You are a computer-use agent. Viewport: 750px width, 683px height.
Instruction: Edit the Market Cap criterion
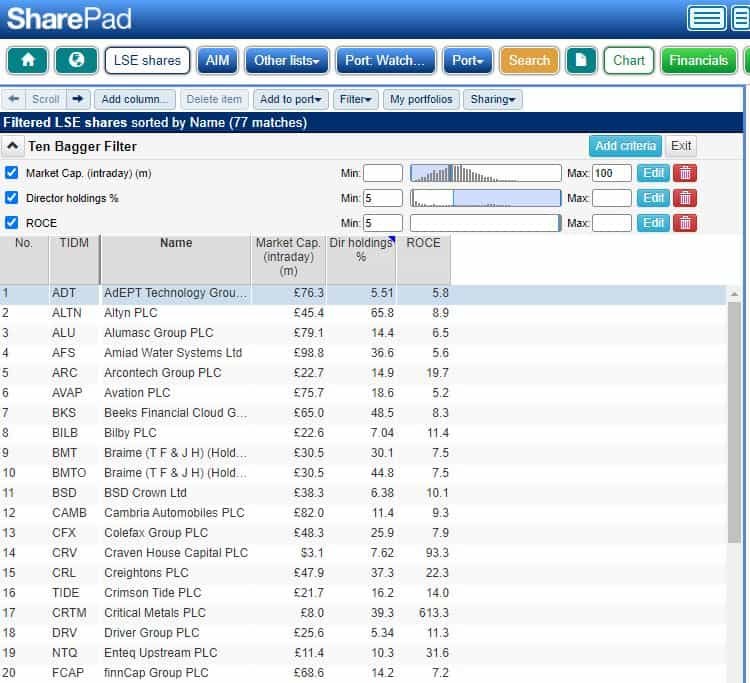653,173
